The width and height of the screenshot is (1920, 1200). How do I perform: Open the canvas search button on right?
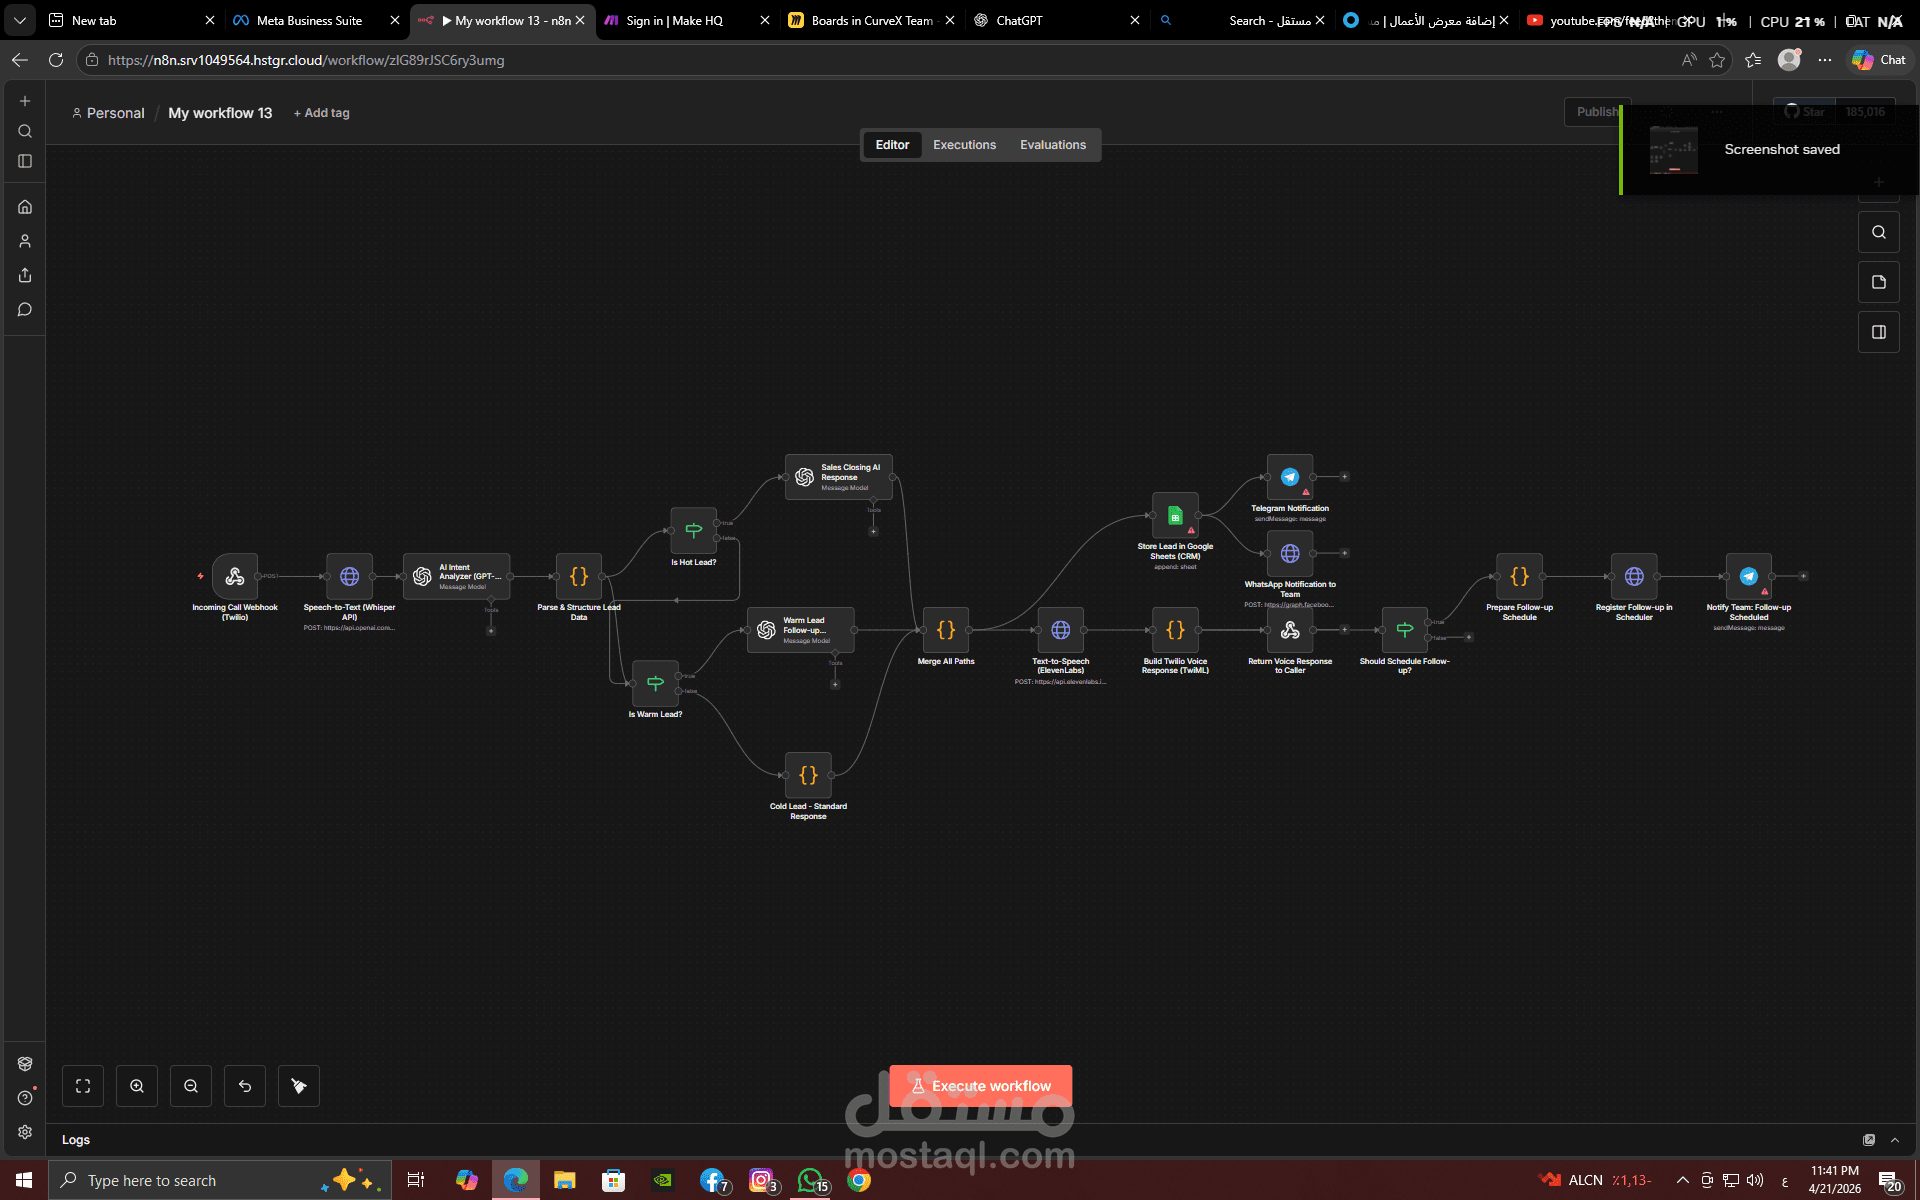1879,232
